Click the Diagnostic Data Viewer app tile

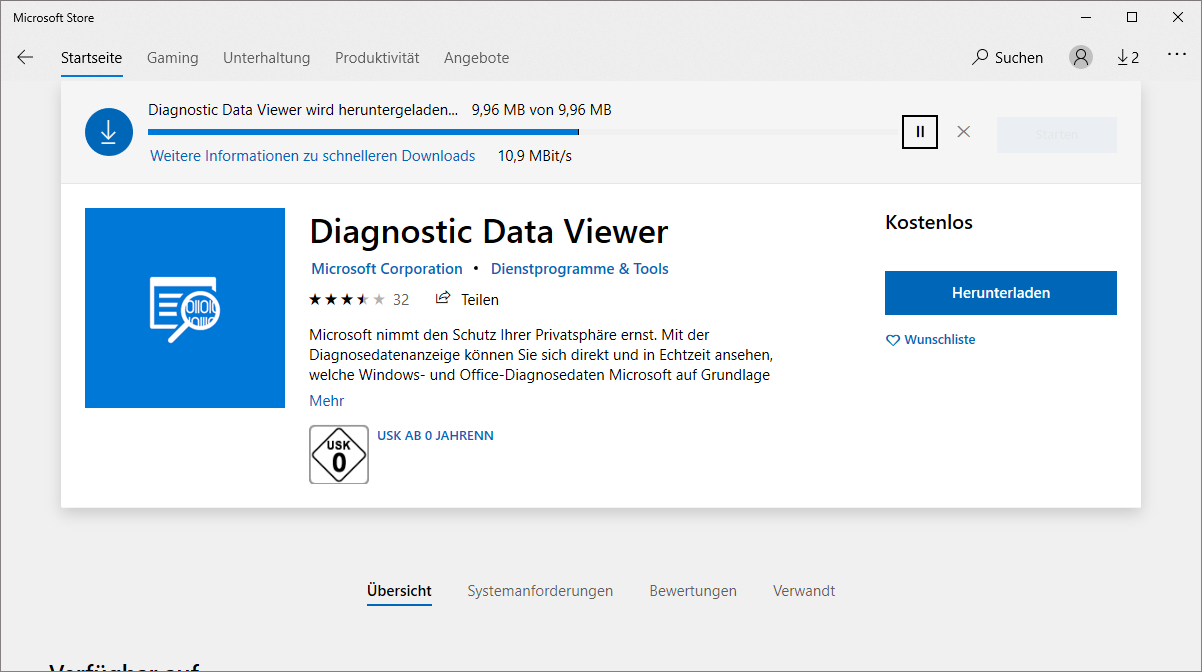[x=185, y=308]
